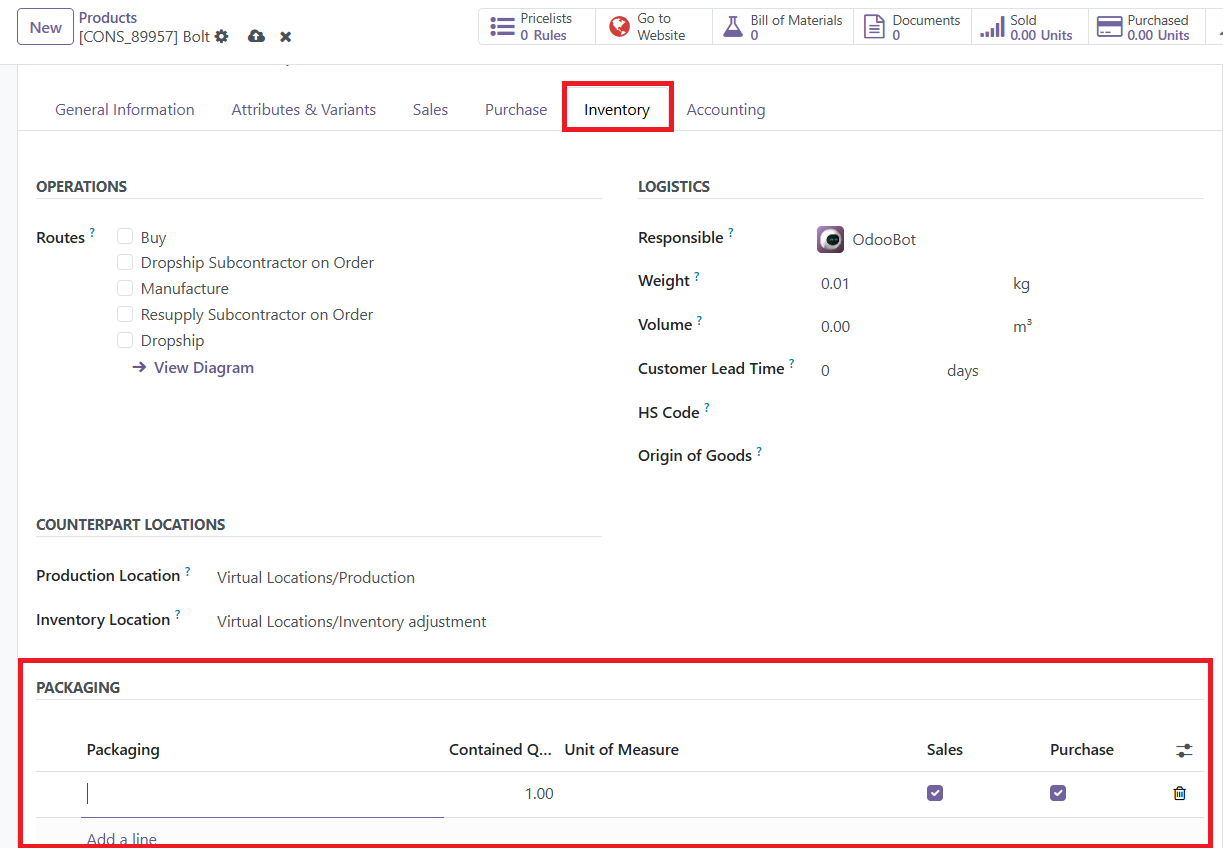Open View Diagram link

point(193,367)
